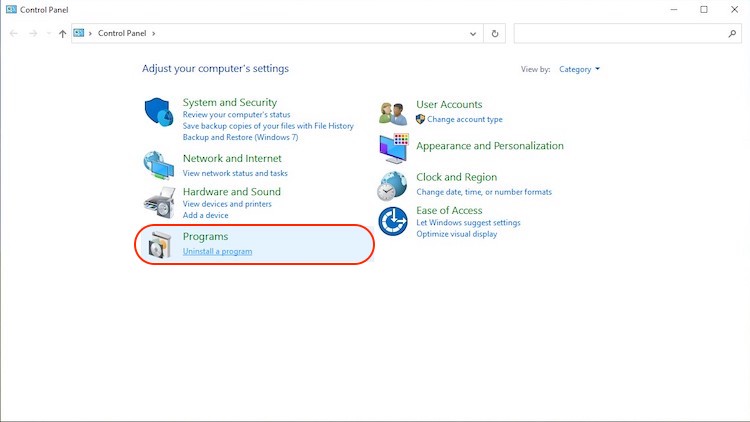Viewport: 750px width, 422px height.
Task: Click the Control Panel title bar icon
Action: pos(11,10)
